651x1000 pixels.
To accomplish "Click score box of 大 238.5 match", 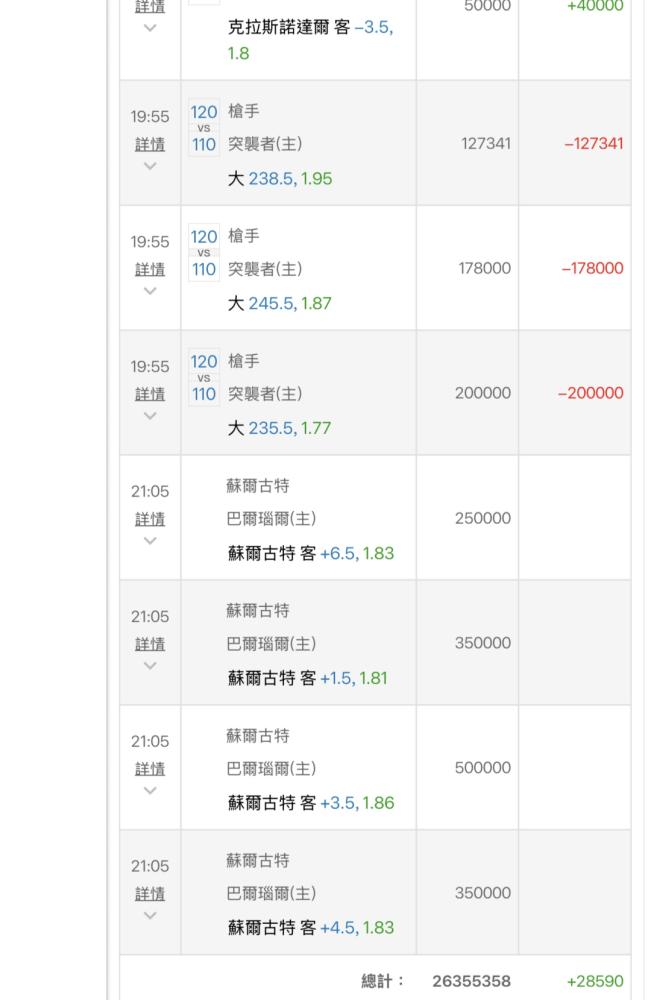I will click(204, 128).
